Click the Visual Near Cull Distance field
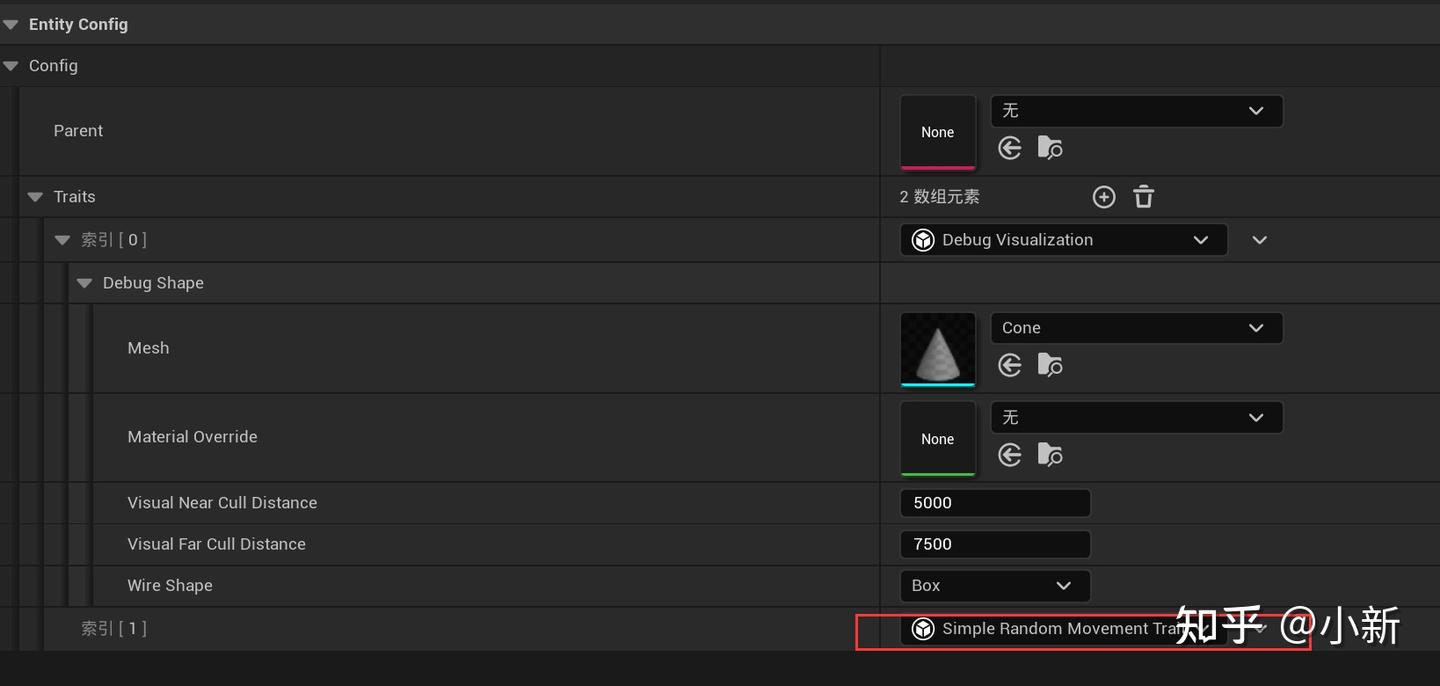 click(x=994, y=503)
